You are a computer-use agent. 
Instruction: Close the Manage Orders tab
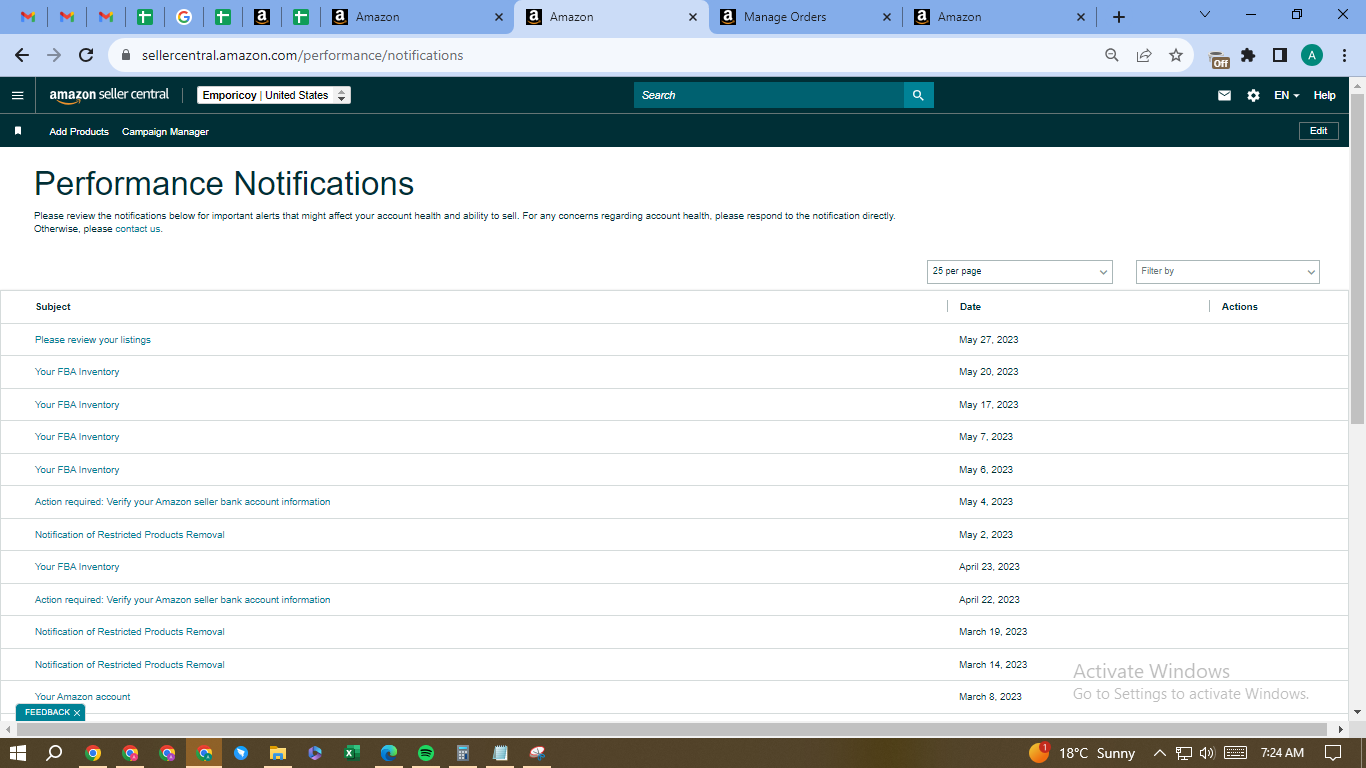pyautogui.click(x=886, y=17)
